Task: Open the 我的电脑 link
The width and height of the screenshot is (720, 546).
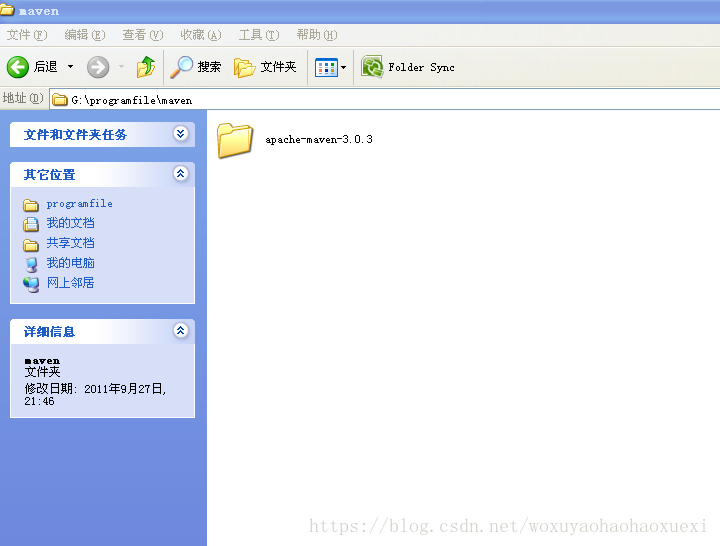Action: (x=70, y=263)
